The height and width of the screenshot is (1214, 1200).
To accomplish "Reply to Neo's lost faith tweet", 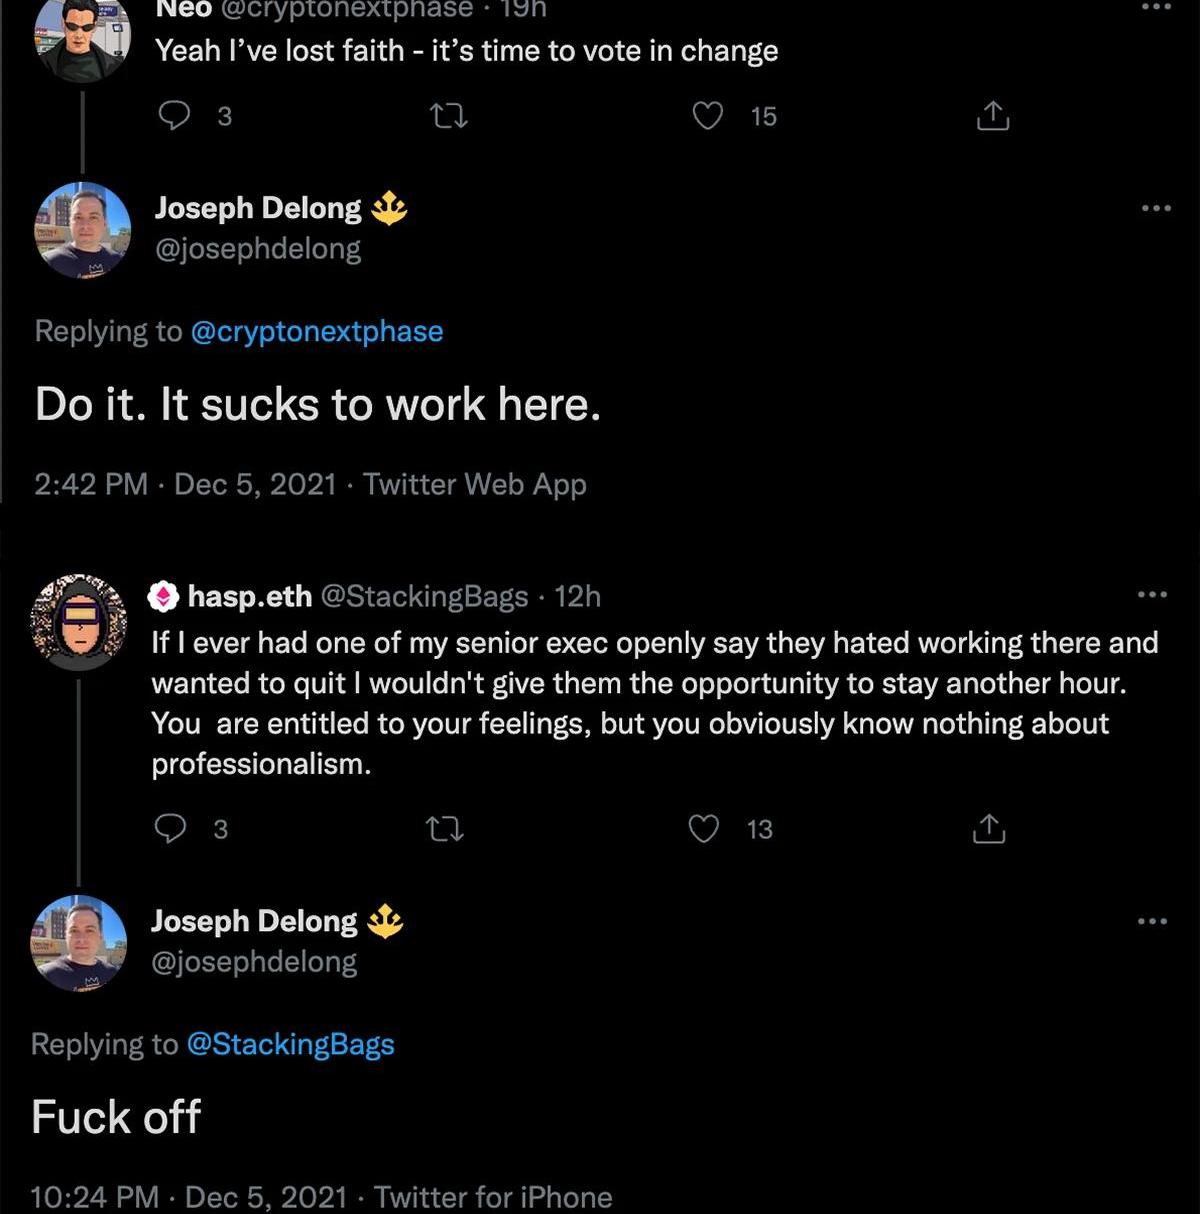I will tap(175, 116).
